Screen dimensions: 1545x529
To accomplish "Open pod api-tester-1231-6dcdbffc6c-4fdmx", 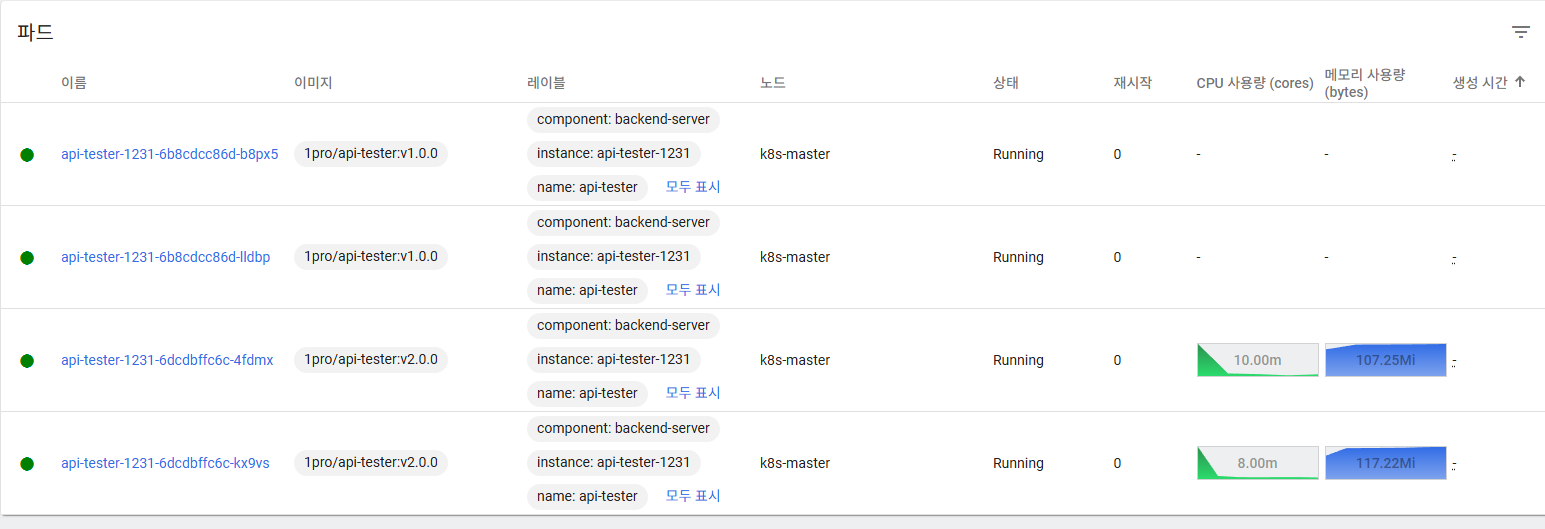I will coord(167,360).
